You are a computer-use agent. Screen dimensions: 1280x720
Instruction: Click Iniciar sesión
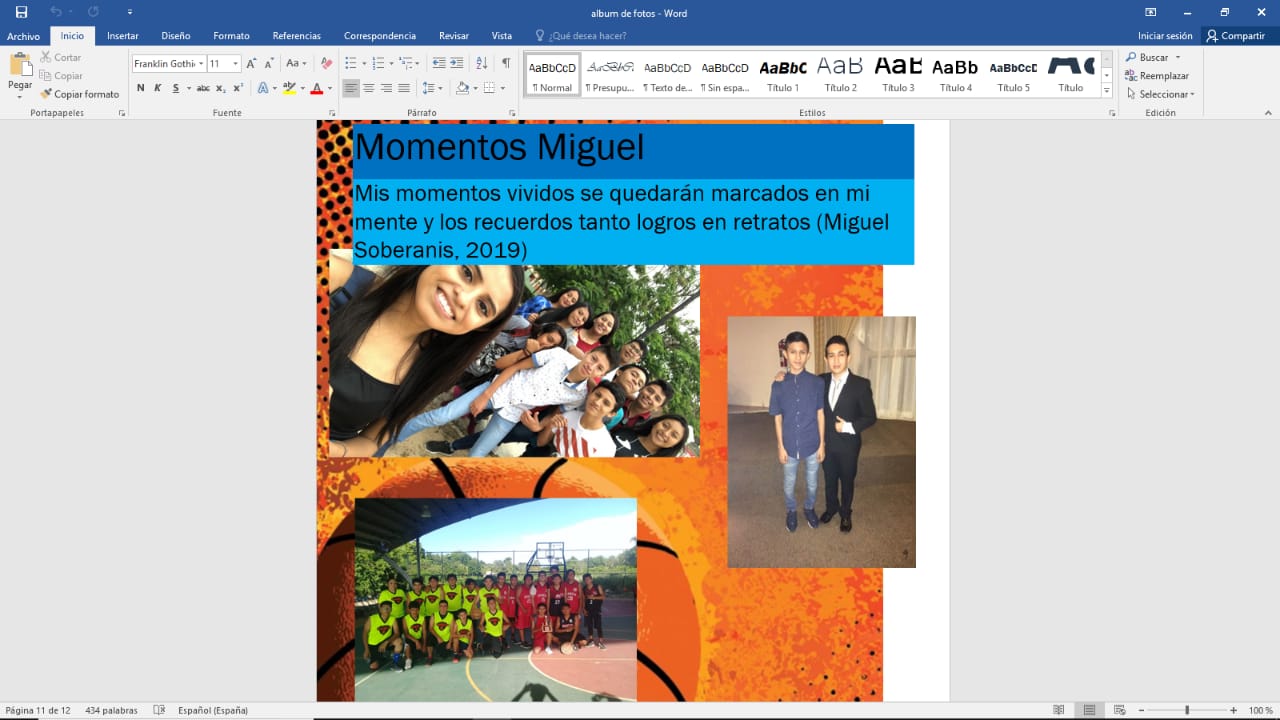[1165, 36]
